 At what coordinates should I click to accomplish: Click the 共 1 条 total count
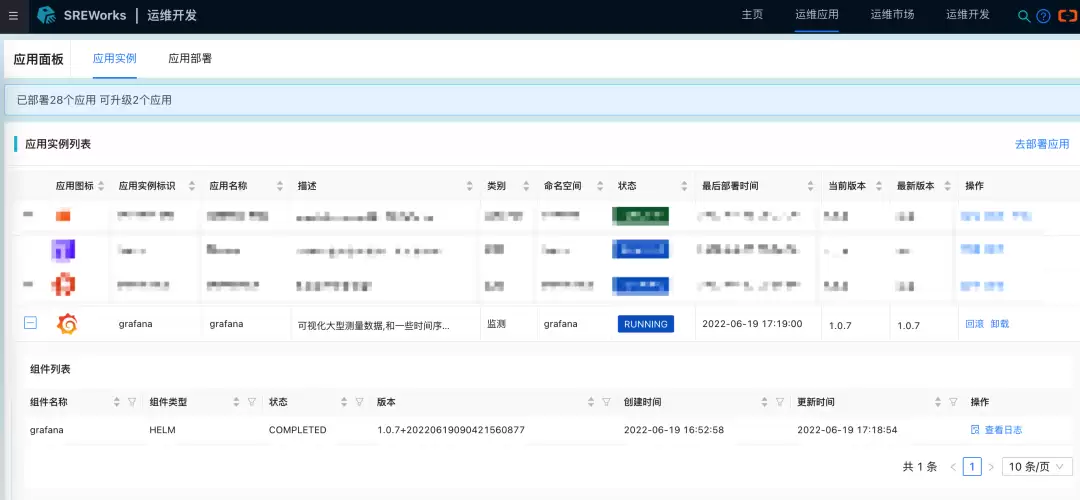(x=920, y=467)
